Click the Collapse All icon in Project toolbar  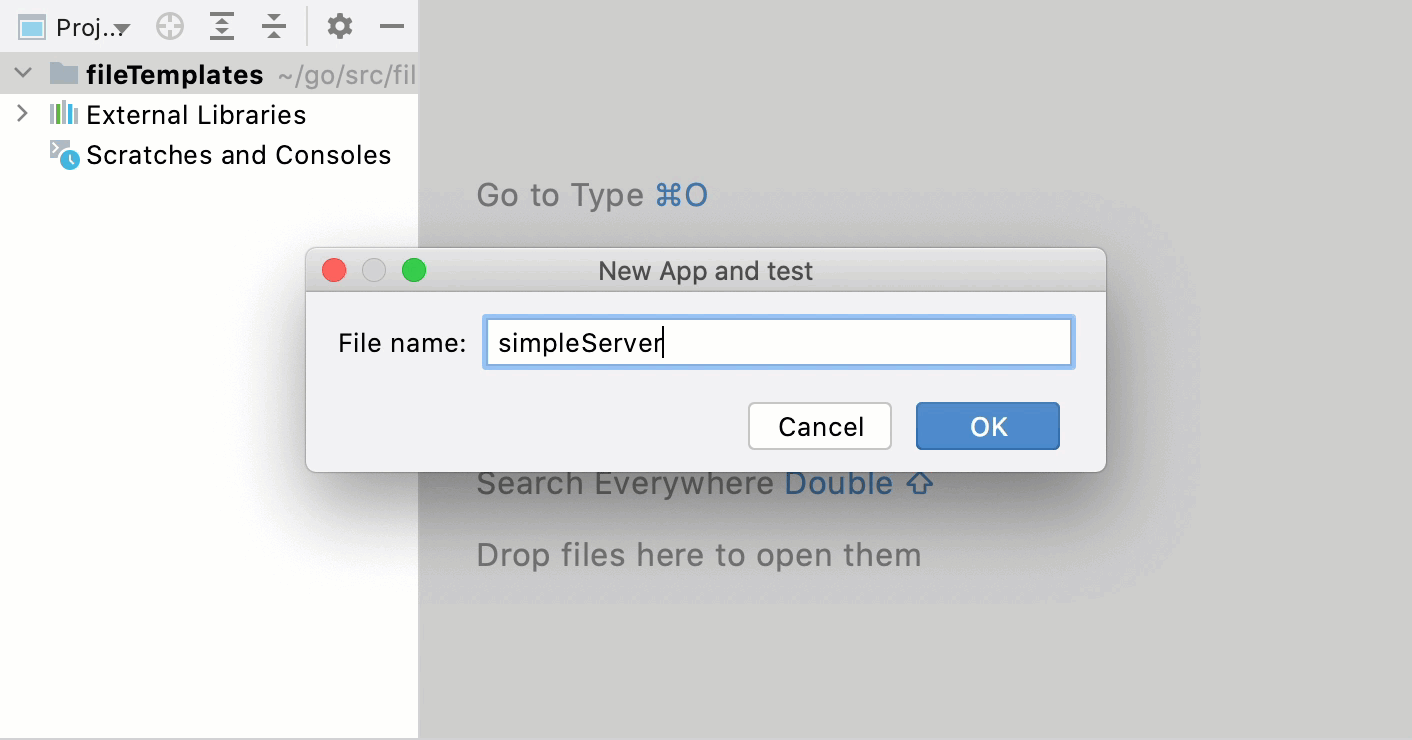coord(273,26)
